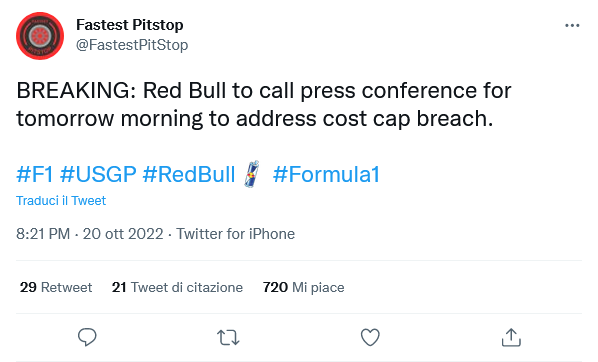This screenshot has width=598, height=362.
Task: Like the tweet with heart icon
Action: 370,337
